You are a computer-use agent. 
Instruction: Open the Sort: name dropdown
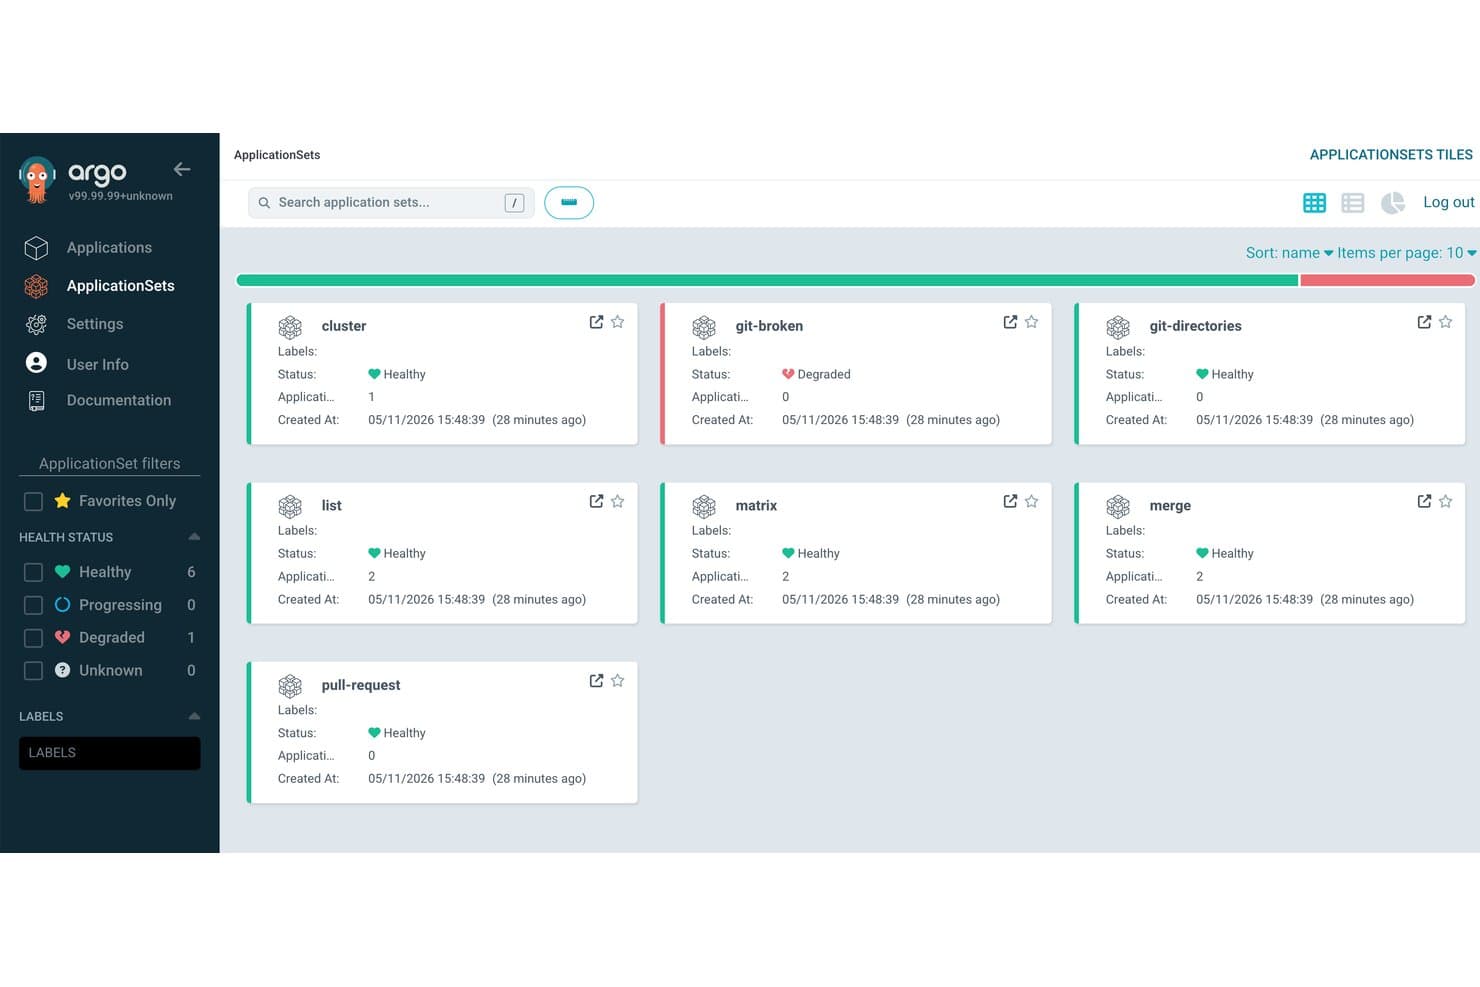(1289, 253)
